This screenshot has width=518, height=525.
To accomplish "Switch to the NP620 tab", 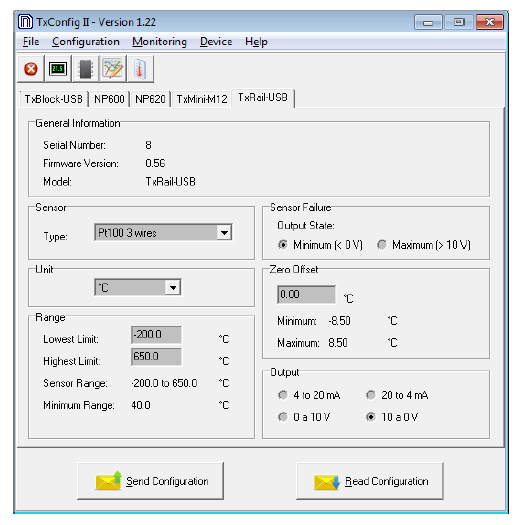I will (x=150, y=99).
